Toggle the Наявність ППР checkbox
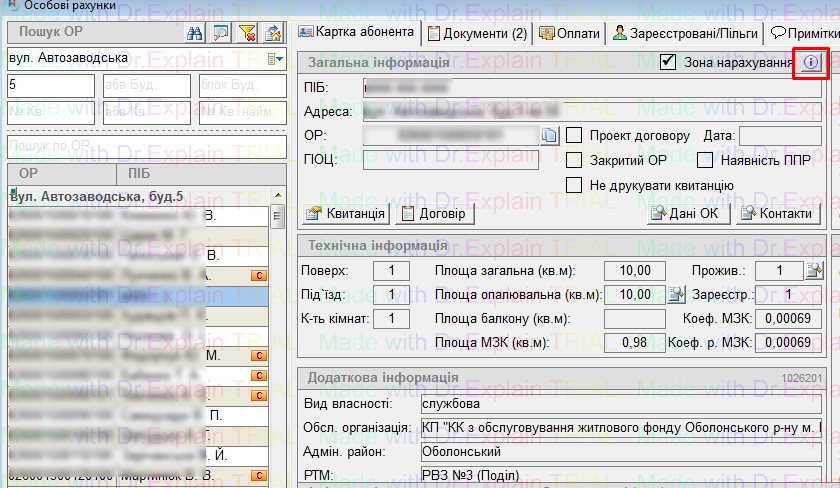This screenshot has width=840, height=488. (x=704, y=160)
